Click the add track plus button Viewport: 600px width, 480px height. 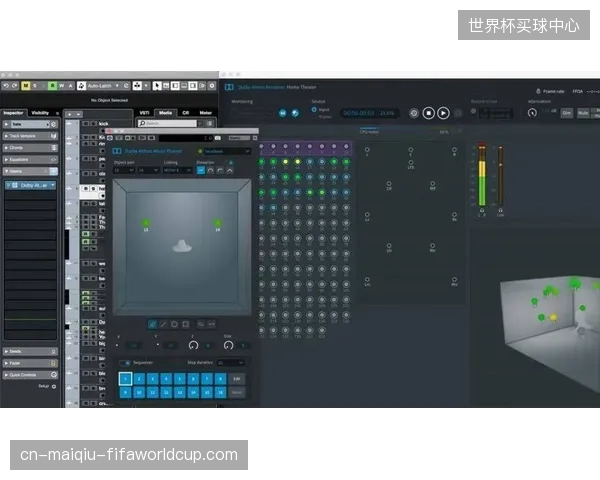[x=69, y=114]
